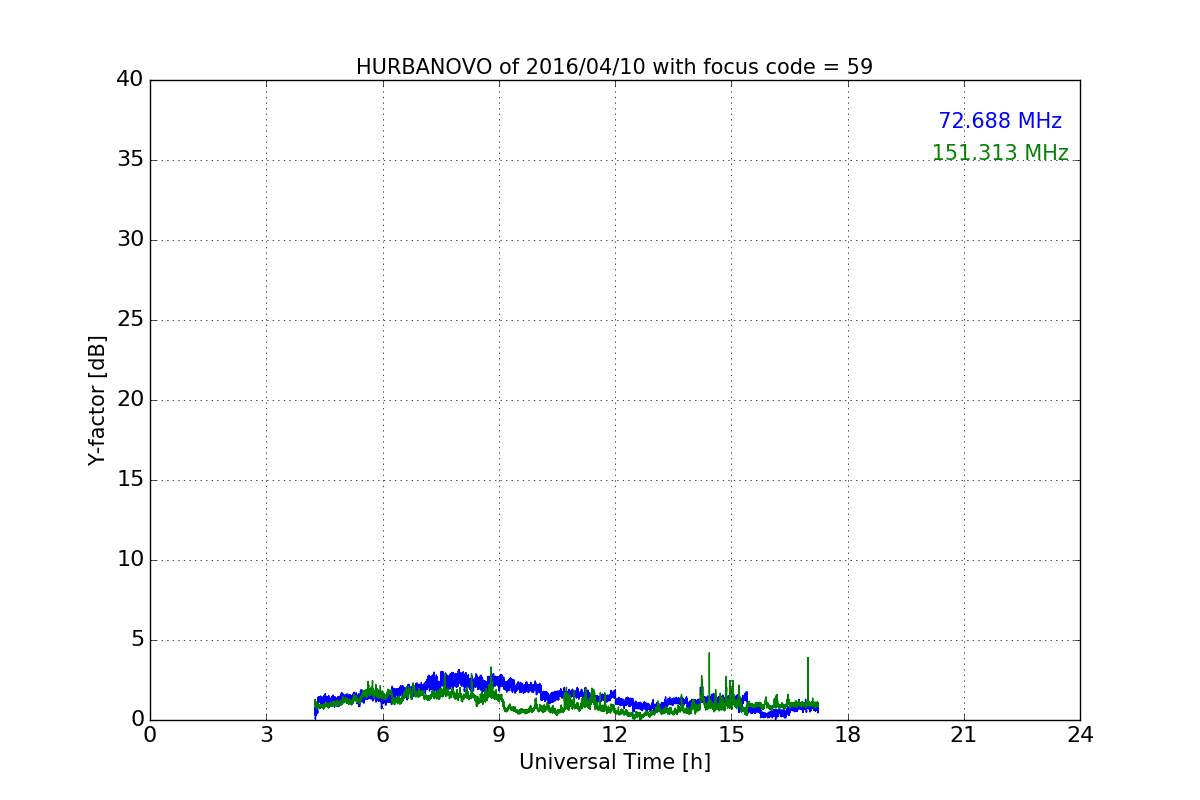Viewport: 1200px width, 800px height.
Task: Click x-axis tick label 3
Action: (x=266, y=735)
